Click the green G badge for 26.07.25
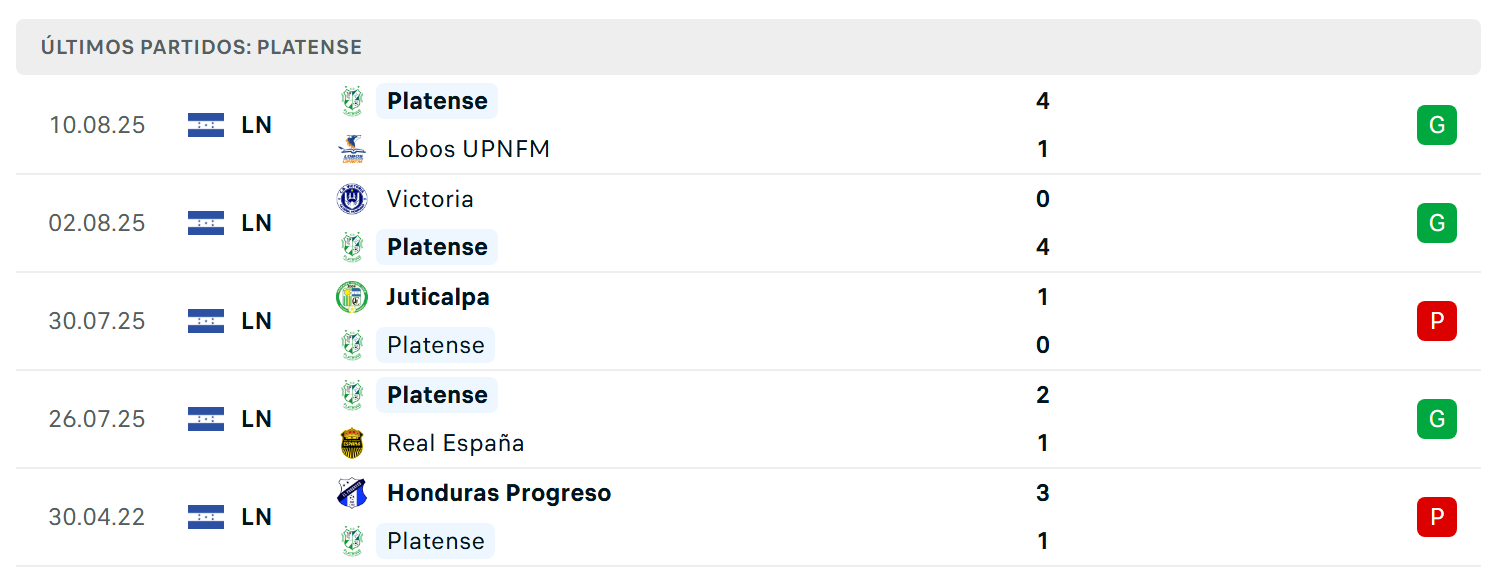This screenshot has width=1498, height=580. tap(1437, 419)
